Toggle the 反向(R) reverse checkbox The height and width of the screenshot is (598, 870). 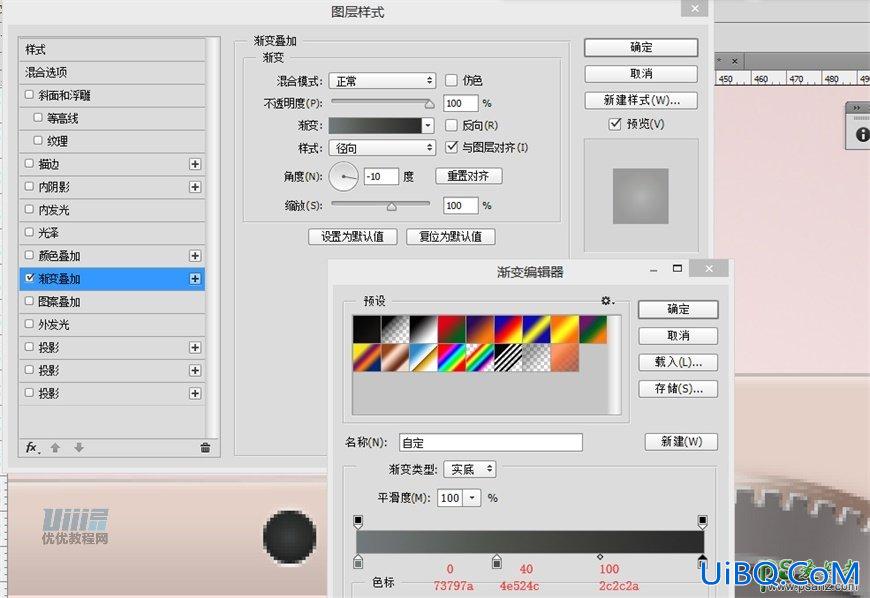(451, 125)
